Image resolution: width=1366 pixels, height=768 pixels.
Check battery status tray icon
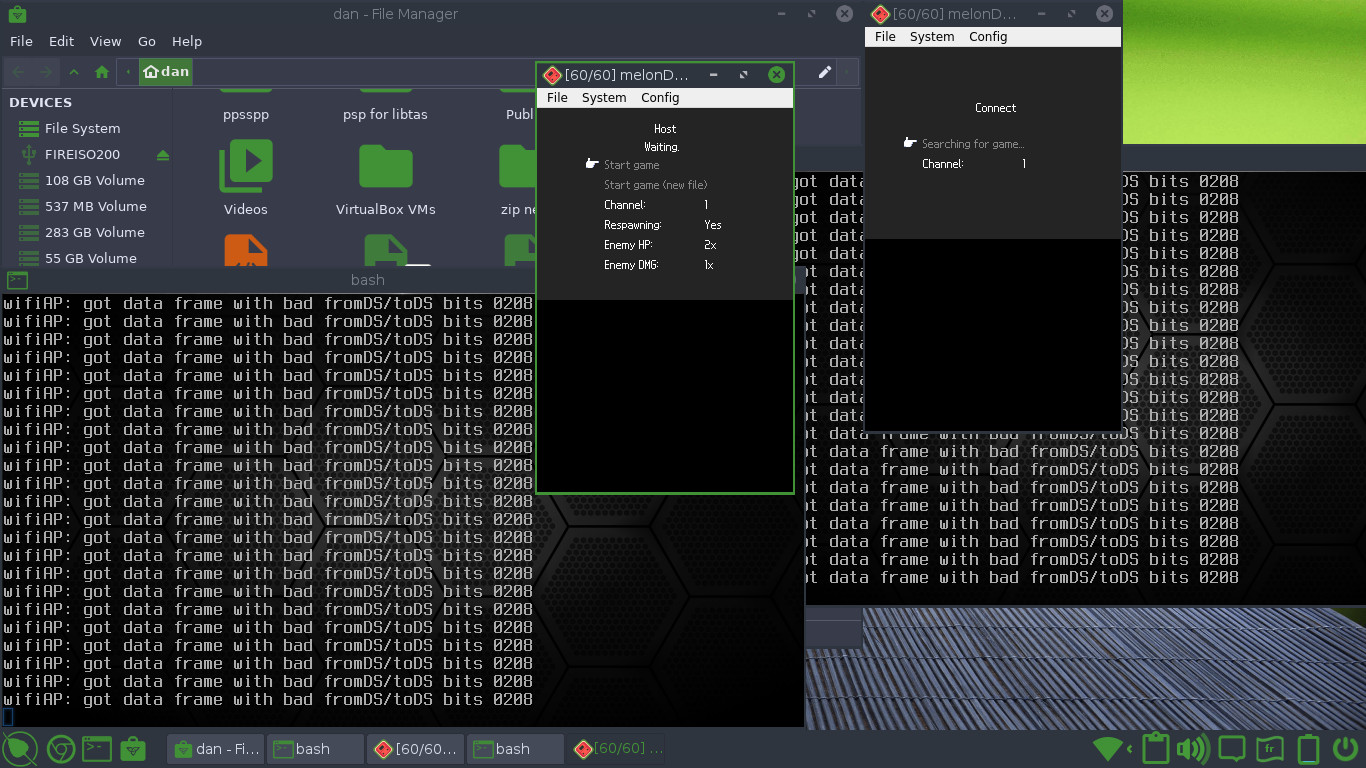(1308, 749)
